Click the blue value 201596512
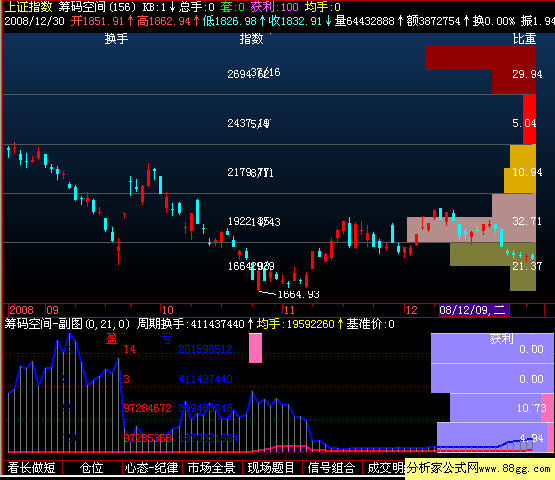Viewport: 555px width, 480px height. [x=205, y=350]
